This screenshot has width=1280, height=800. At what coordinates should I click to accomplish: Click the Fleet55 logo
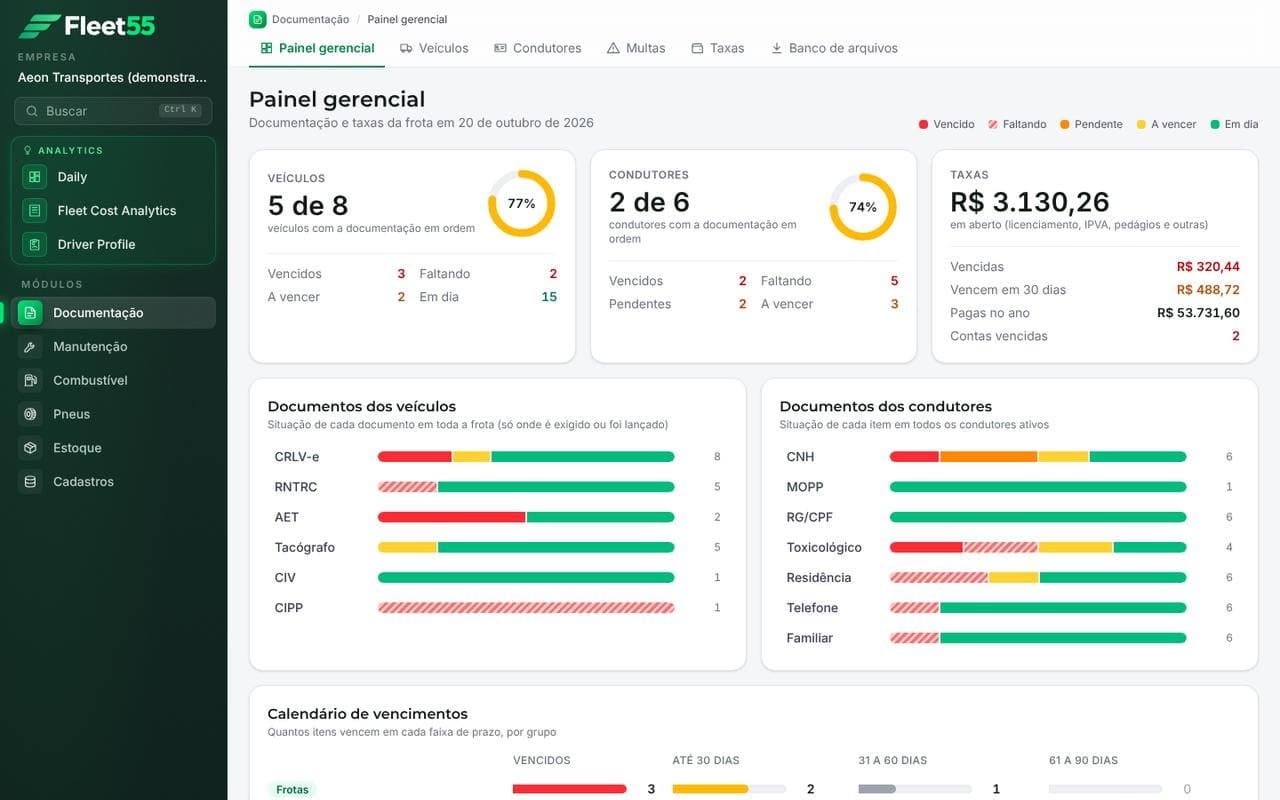click(x=87, y=26)
